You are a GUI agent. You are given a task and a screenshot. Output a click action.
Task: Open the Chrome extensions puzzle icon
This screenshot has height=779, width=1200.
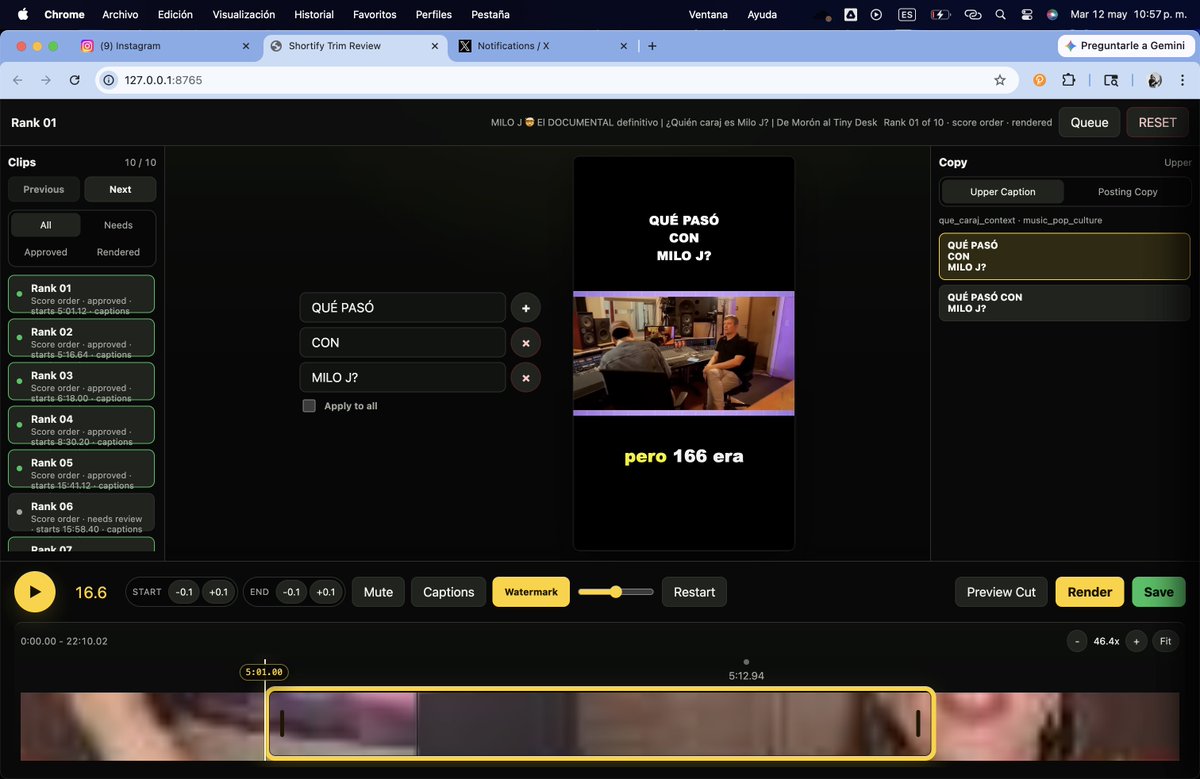[x=1069, y=80]
